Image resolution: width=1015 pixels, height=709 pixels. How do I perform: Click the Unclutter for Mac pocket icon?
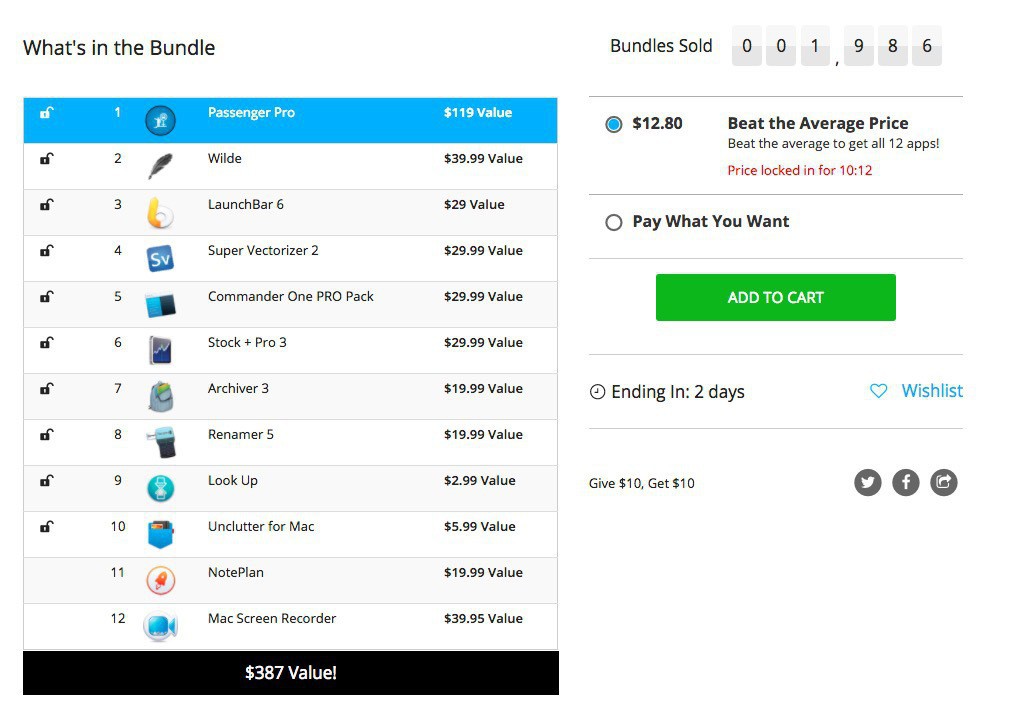160,534
